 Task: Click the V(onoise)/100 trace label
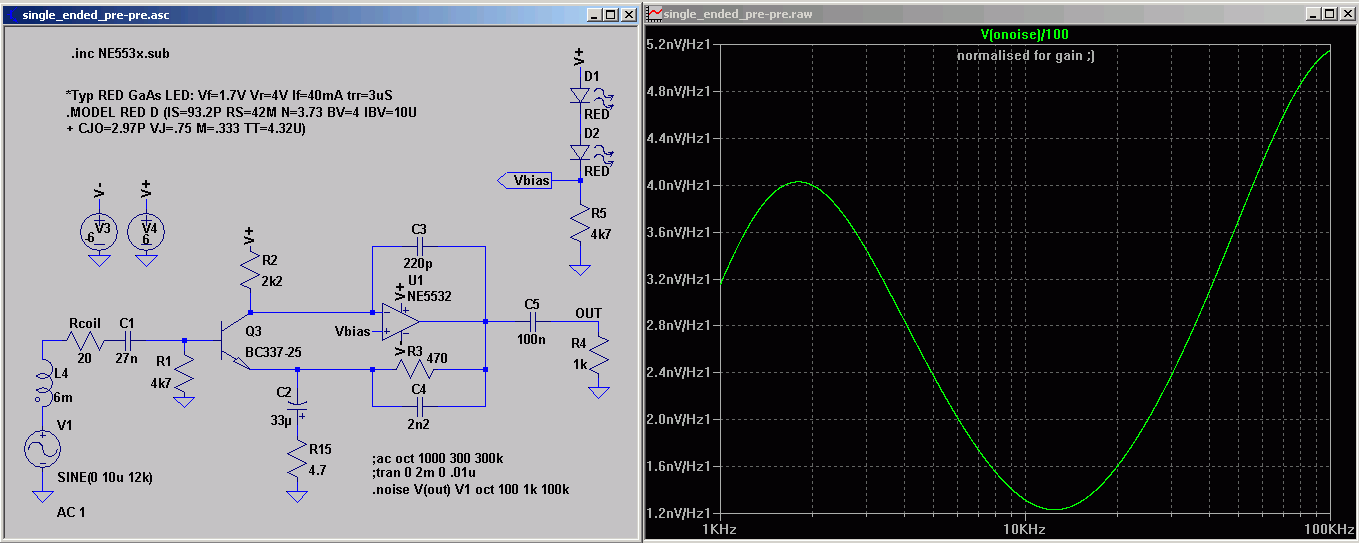point(1025,34)
